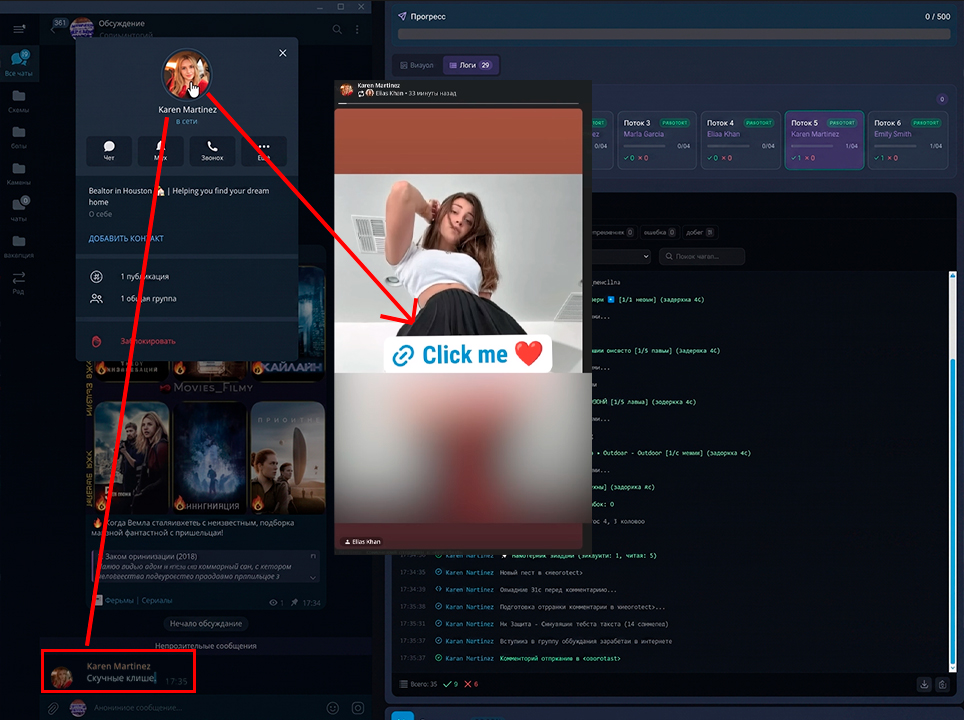964x720 pixels.
Task: Attach a file with the paperclip icon
Action: coord(53,708)
